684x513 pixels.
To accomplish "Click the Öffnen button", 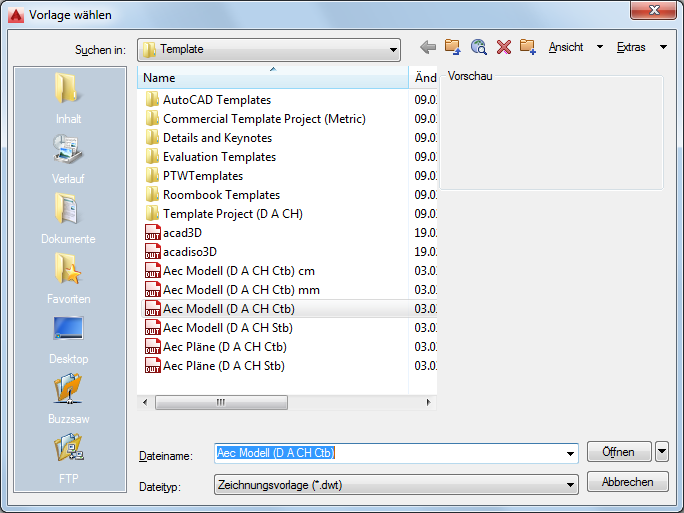I will tap(619, 451).
